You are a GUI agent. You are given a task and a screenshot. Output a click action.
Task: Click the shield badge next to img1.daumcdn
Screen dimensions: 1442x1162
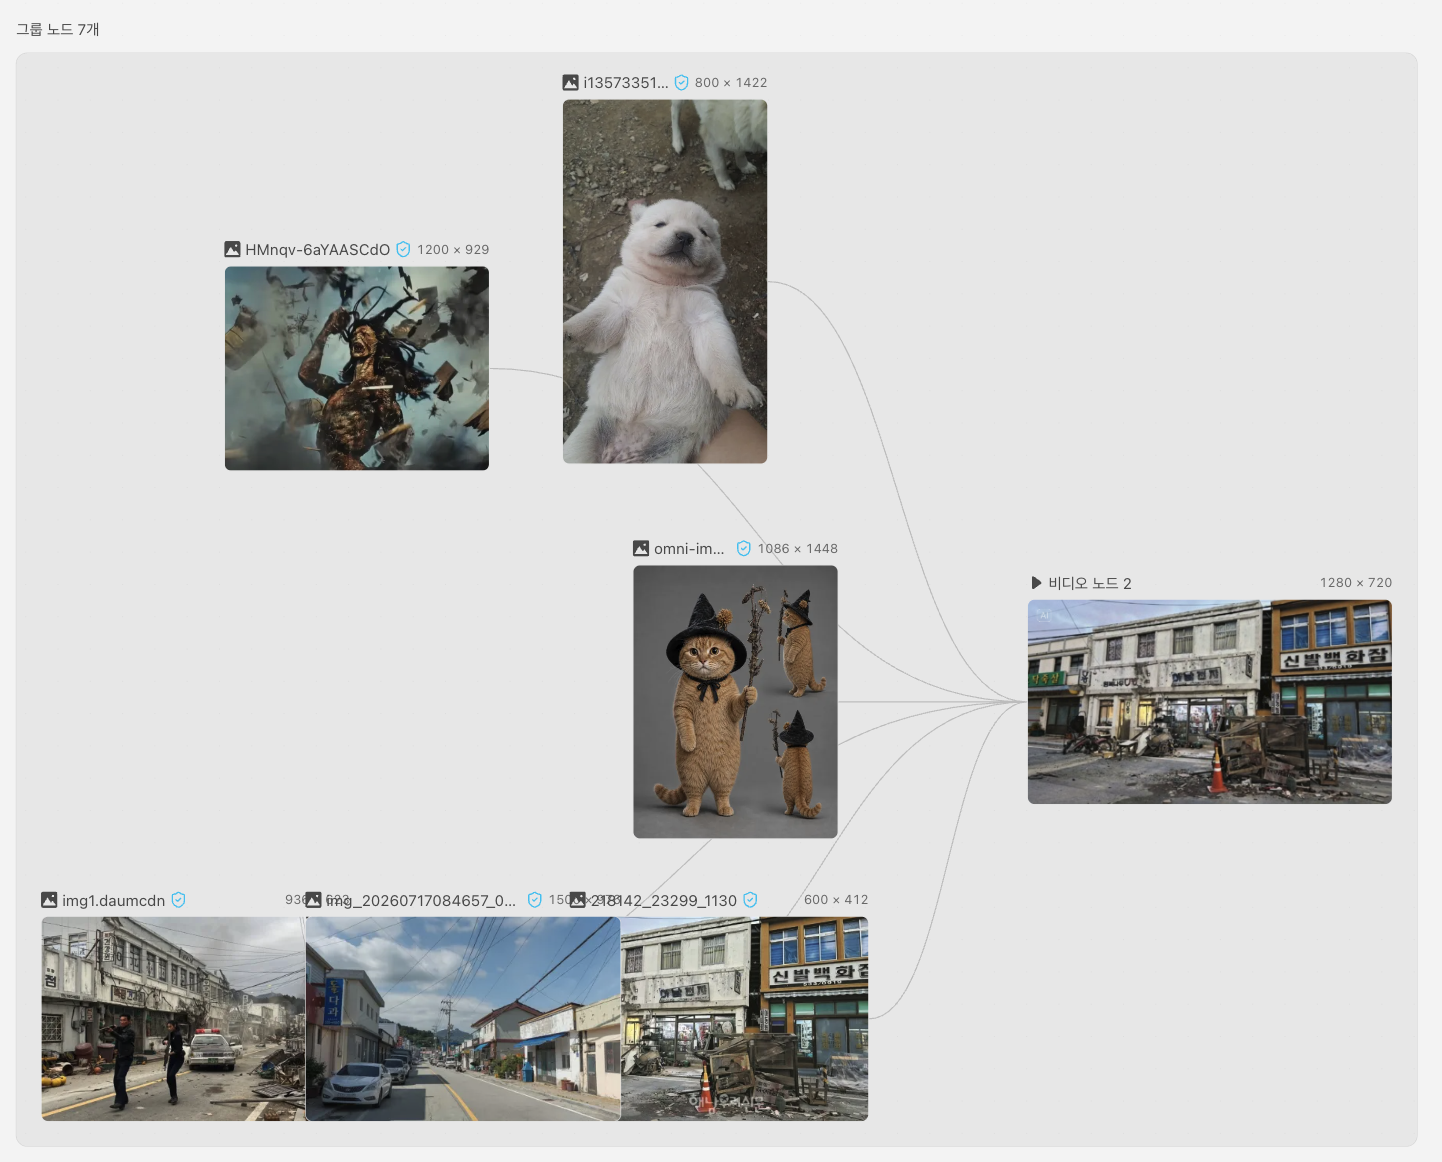178,900
